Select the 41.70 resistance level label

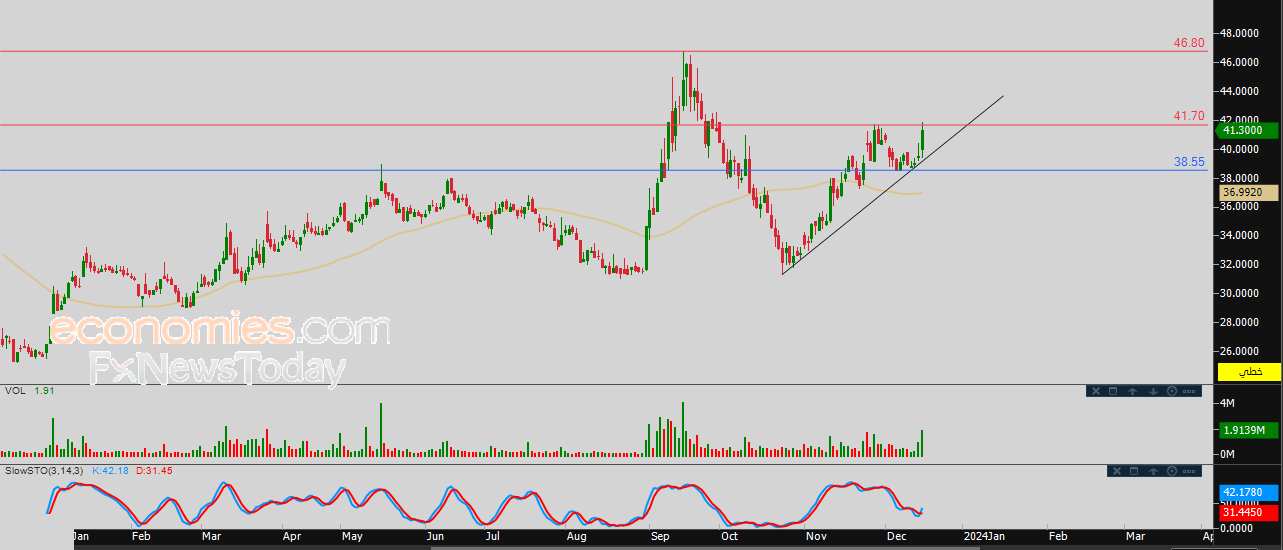(x=1189, y=117)
